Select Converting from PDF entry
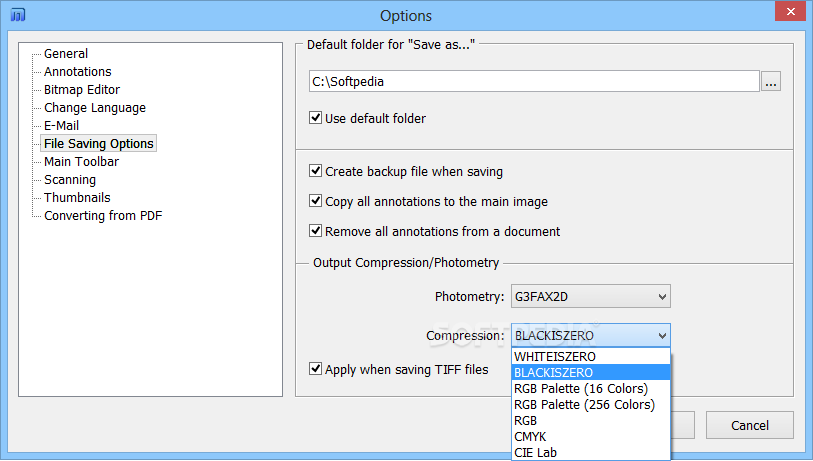813x461 pixels. click(103, 216)
